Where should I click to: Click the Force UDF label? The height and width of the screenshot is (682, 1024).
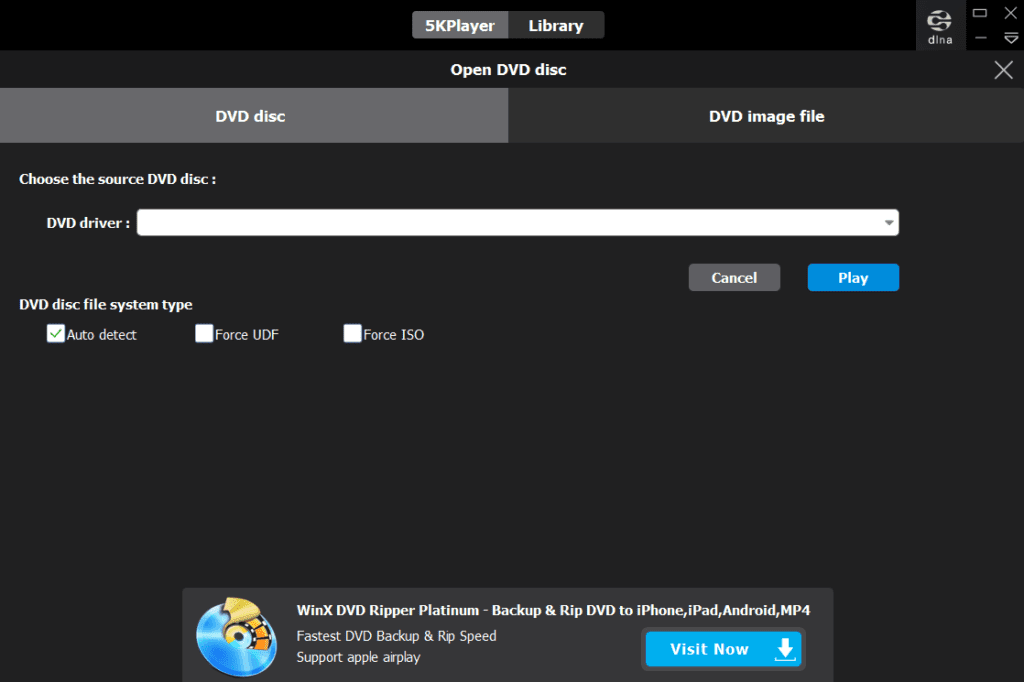coord(247,334)
